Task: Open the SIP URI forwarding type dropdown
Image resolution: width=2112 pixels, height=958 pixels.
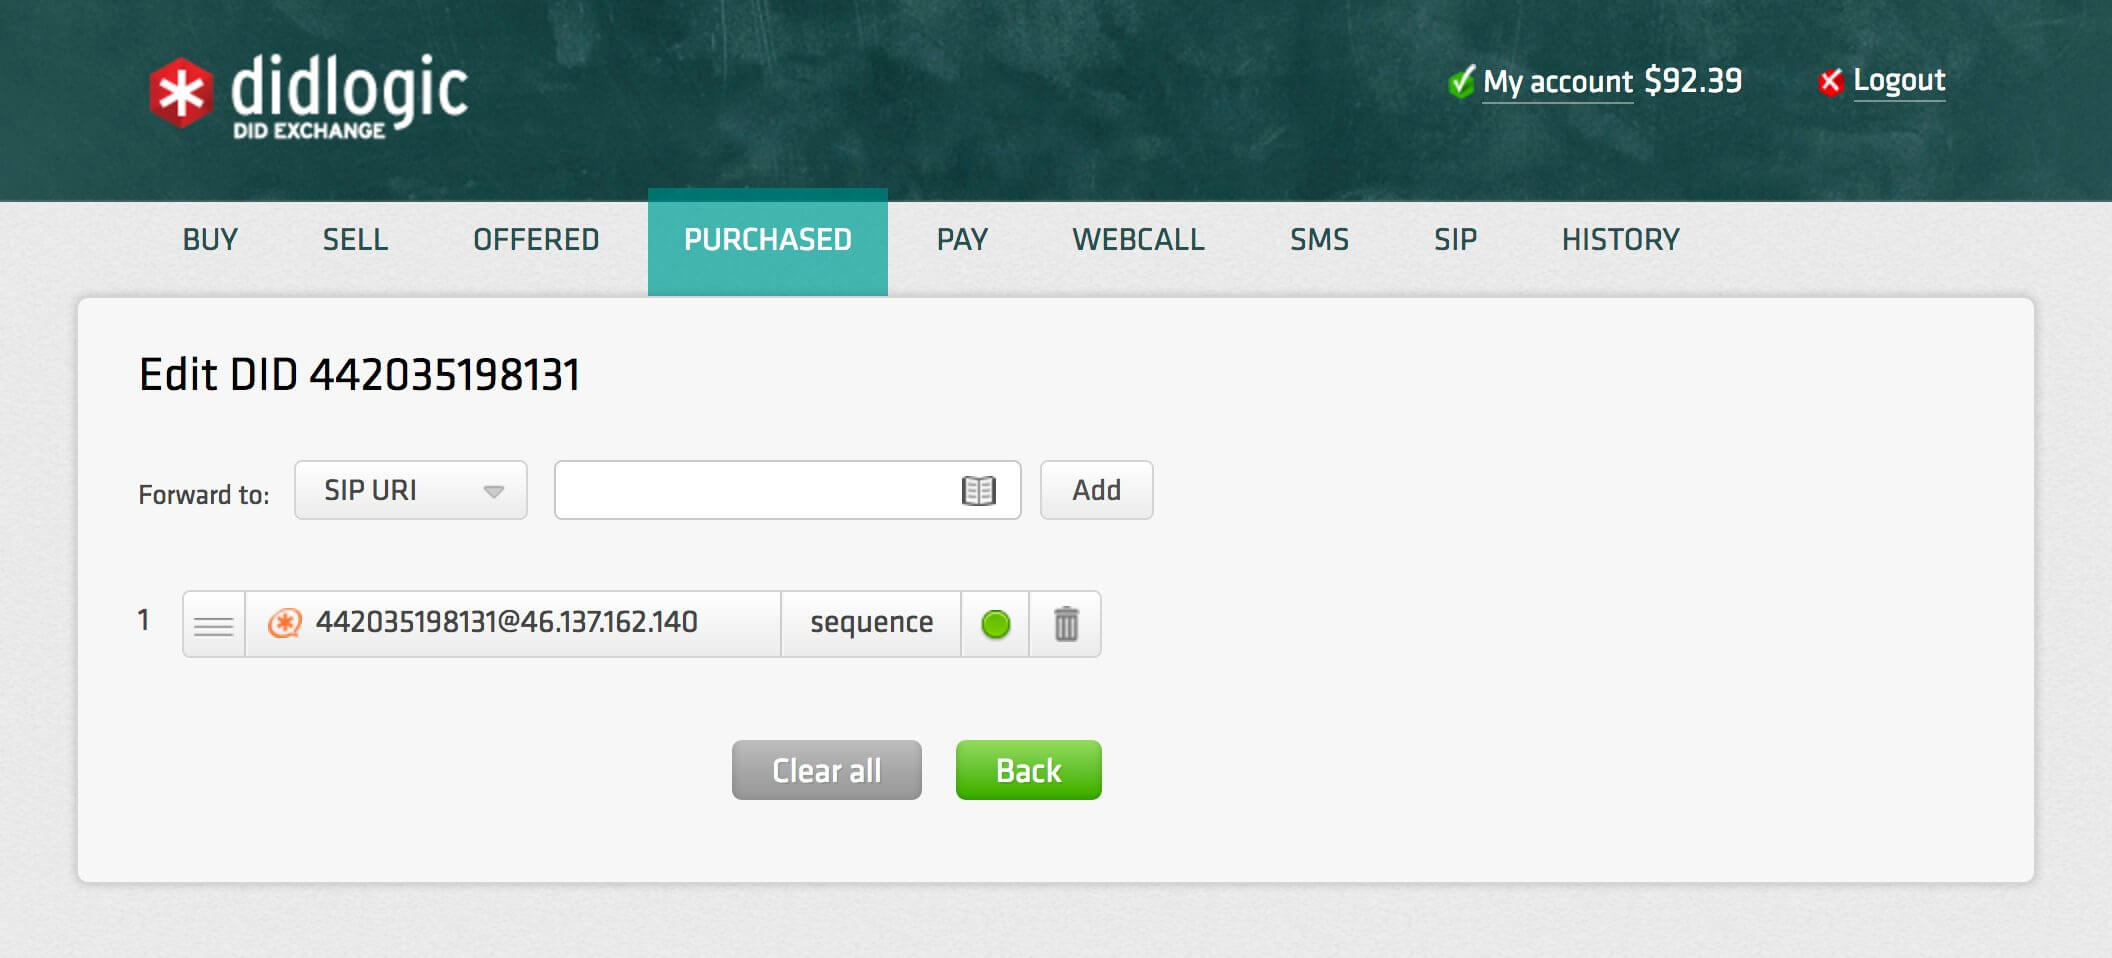Action: [x=410, y=490]
